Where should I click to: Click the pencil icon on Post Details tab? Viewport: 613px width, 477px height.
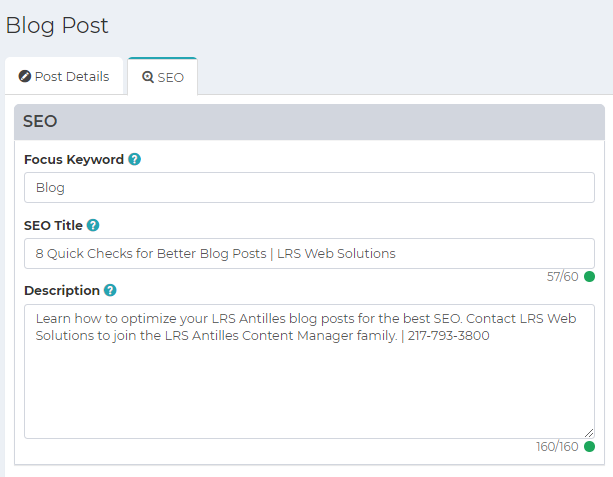click(25, 76)
